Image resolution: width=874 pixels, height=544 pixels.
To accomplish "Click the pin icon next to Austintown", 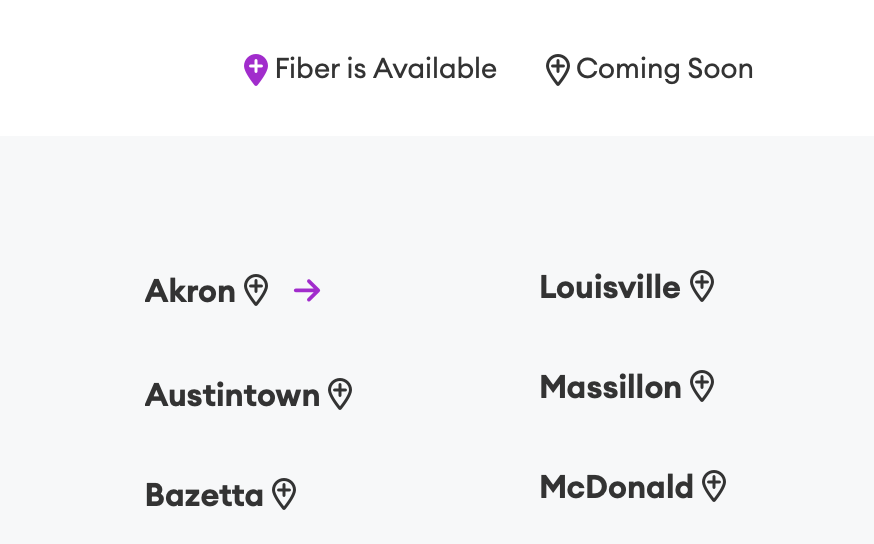I will 340,394.
